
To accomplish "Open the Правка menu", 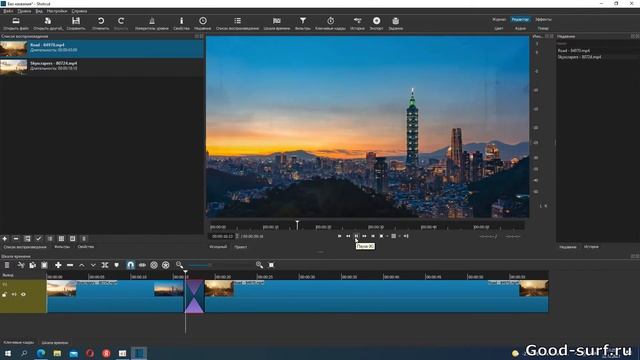I will (24, 11).
